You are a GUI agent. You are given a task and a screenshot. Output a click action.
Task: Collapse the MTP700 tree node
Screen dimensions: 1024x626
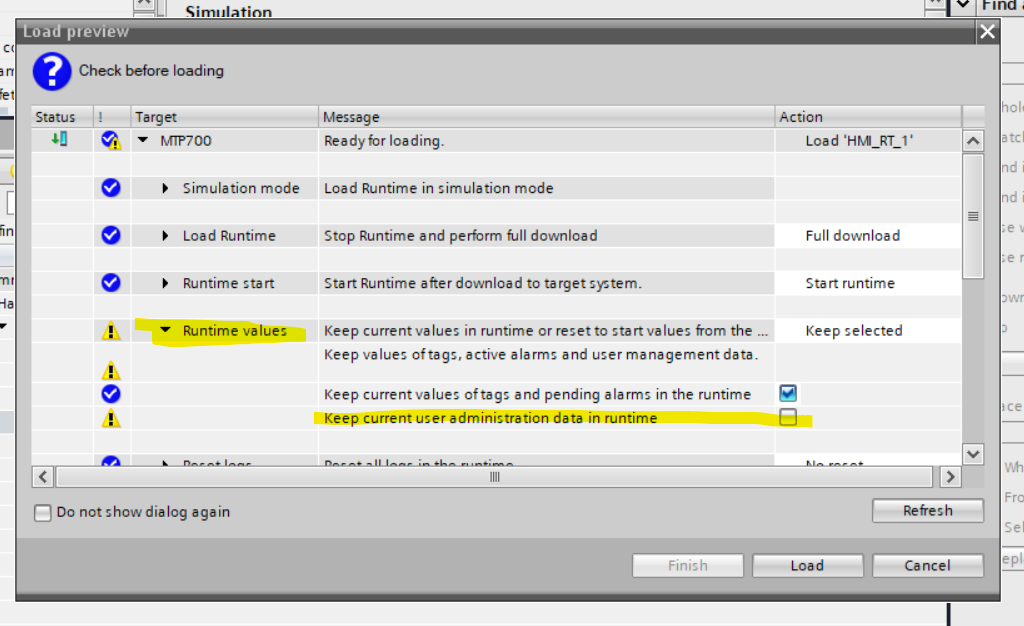(143, 141)
